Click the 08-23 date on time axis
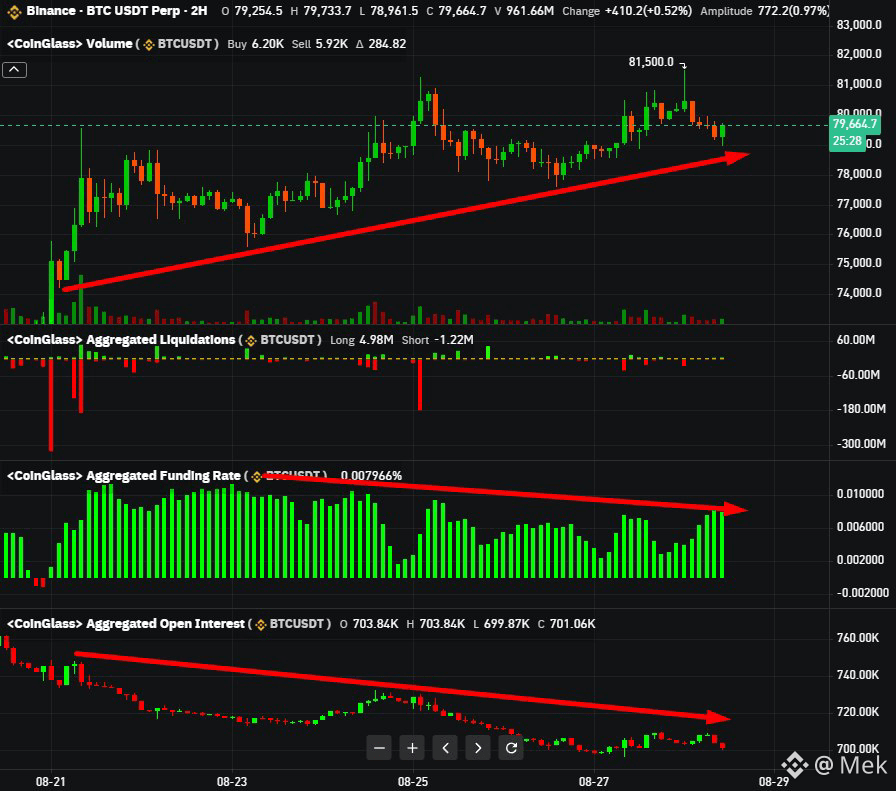Viewport: 896px width, 791px height. click(x=232, y=781)
